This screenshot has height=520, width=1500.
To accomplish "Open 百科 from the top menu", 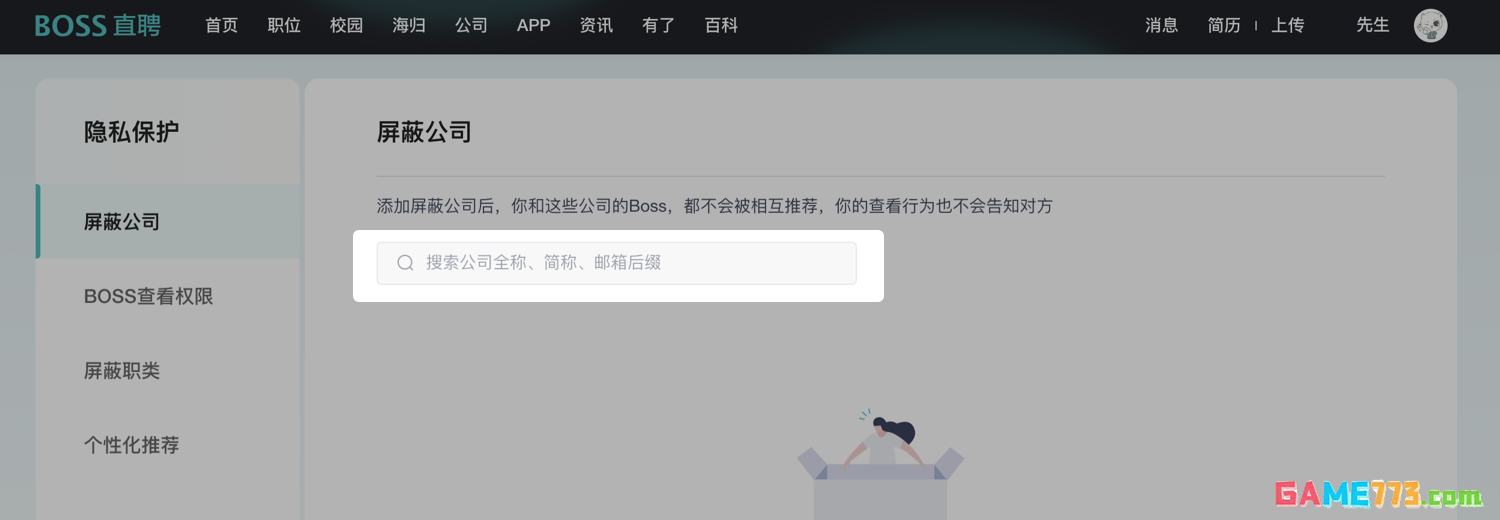I will pos(721,26).
